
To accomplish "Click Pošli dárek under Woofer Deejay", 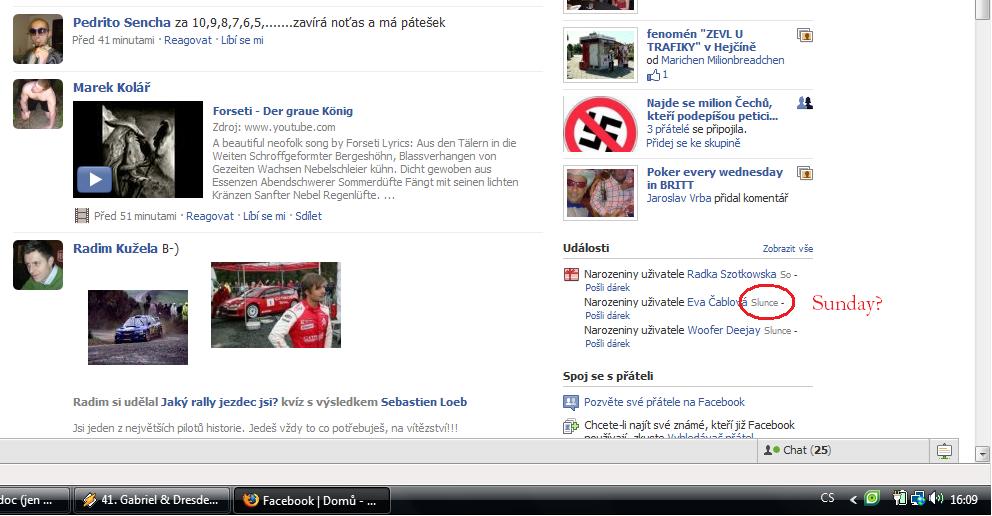I will (607, 344).
